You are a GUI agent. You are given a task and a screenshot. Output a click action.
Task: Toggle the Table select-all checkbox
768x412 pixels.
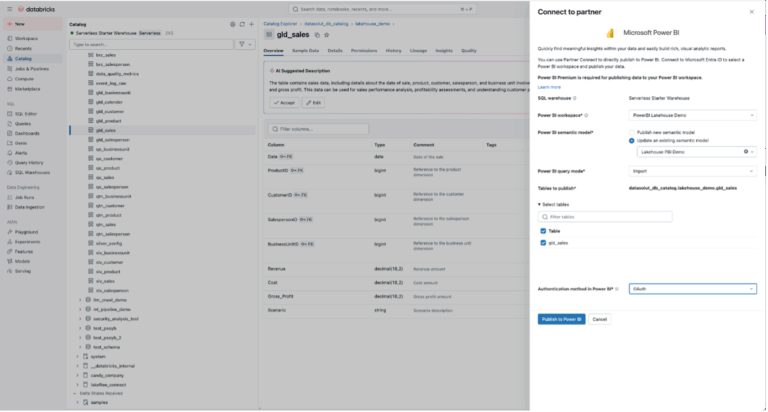pyautogui.click(x=543, y=231)
